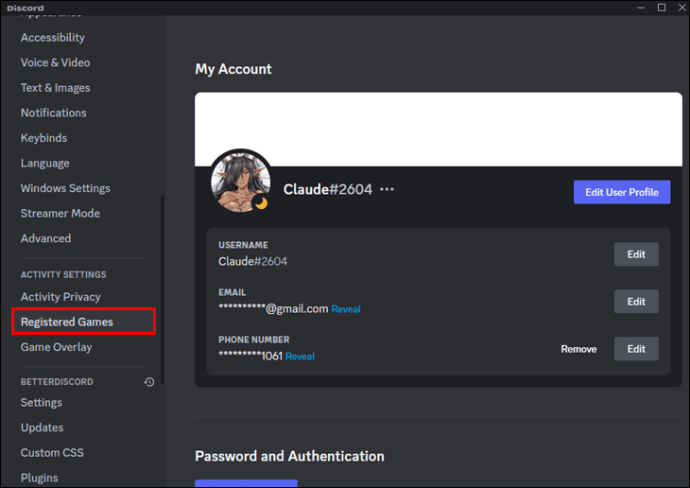Go to Voice & Video settings

(55, 63)
